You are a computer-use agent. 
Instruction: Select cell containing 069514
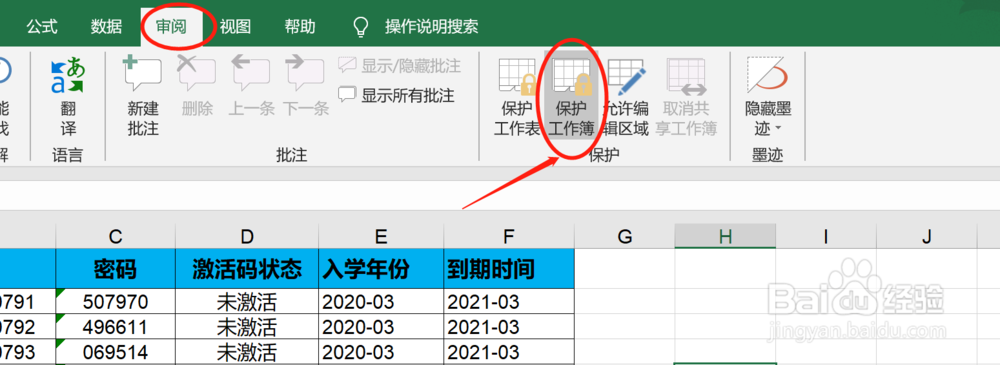(x=115, y=352)
